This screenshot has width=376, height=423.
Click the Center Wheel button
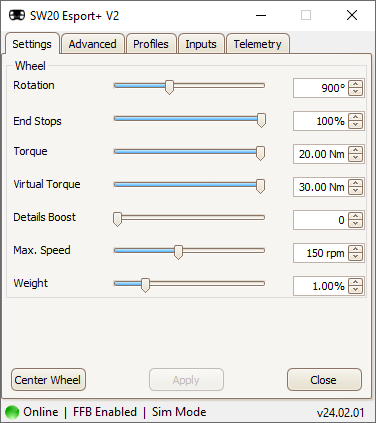point(48,380)
